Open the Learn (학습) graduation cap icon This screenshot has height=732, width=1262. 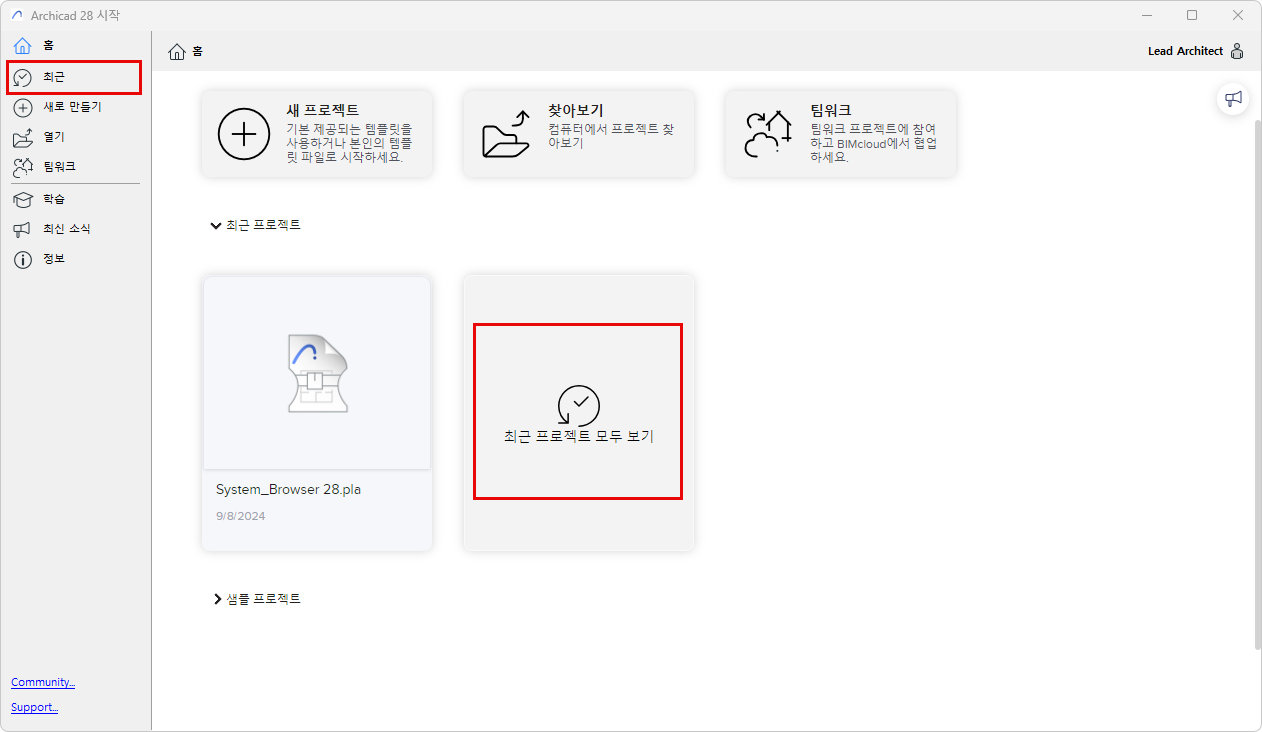[x=23, y=199]
